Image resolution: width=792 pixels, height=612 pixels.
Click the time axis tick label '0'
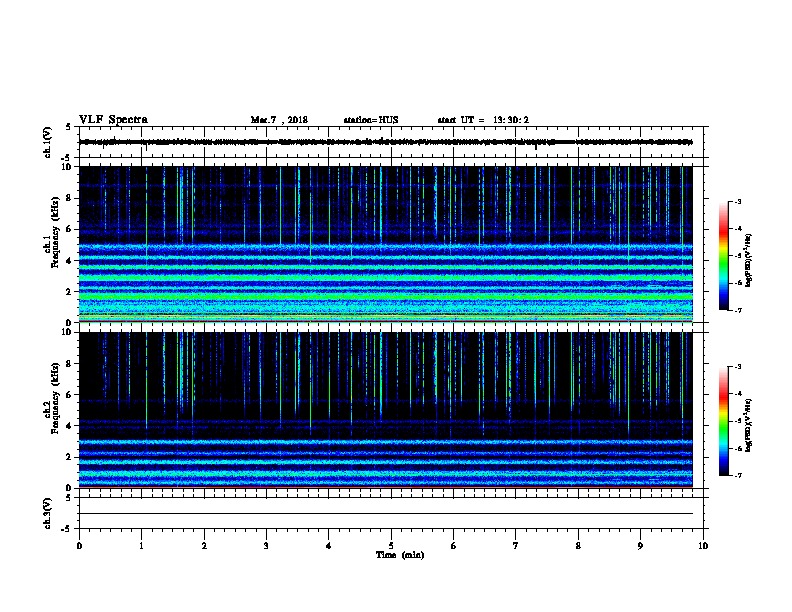click(x=79, y=546)
